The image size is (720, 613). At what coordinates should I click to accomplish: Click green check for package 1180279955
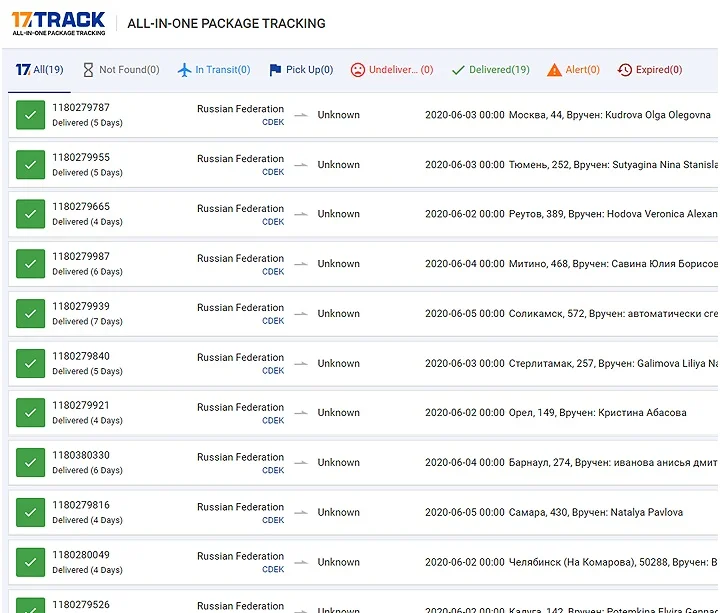click(30, 164)
